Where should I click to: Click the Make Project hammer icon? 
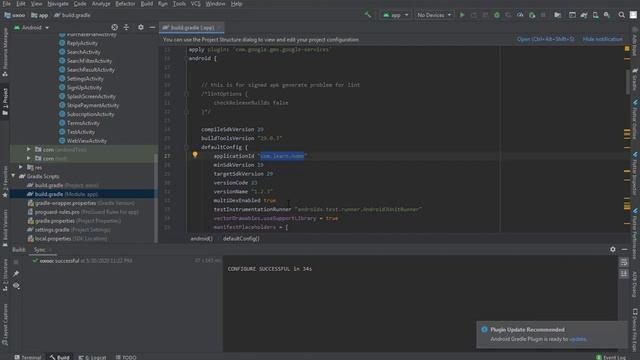click(368, 15)
